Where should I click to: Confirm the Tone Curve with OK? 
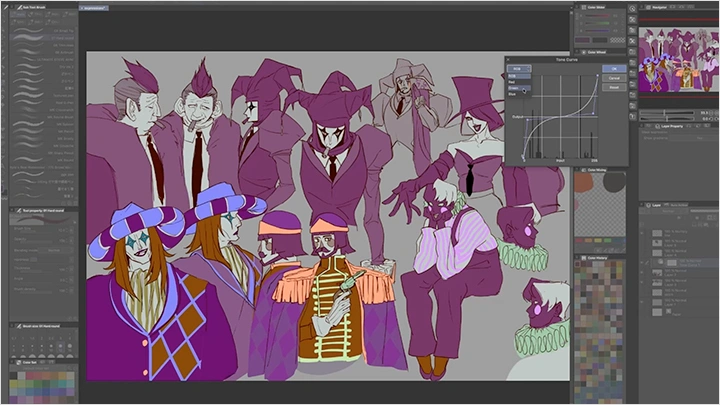coord(615,69)
